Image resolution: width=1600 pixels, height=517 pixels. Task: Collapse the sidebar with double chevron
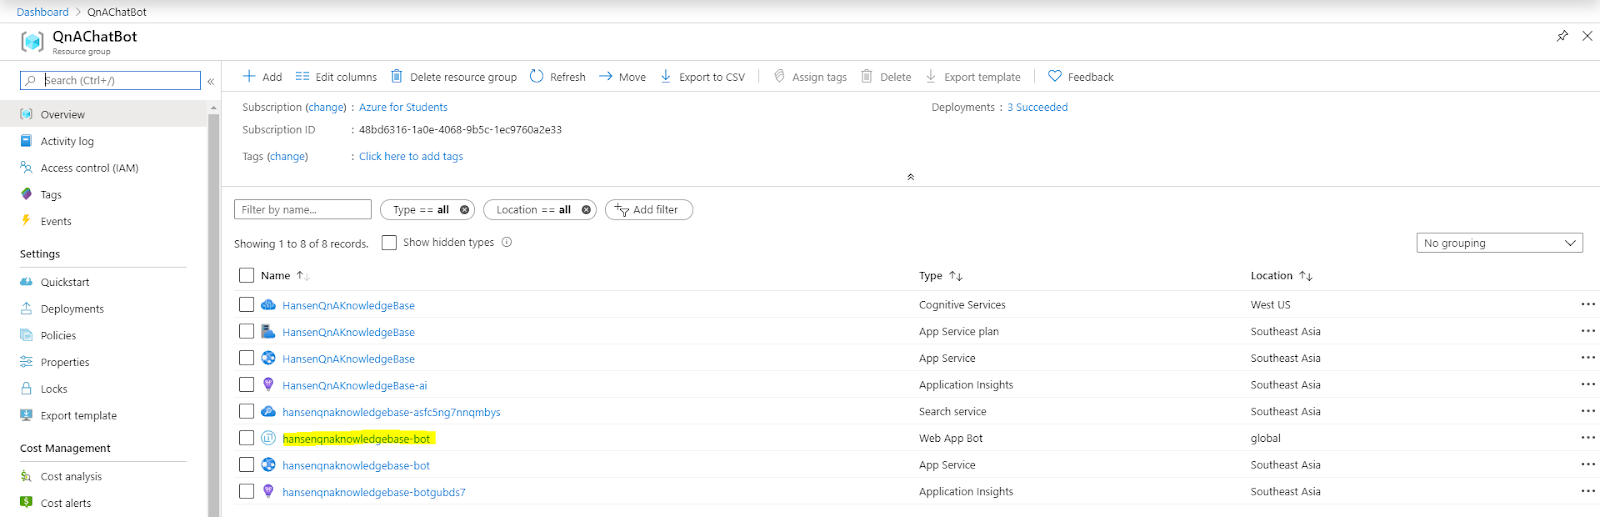pos(211,81)
